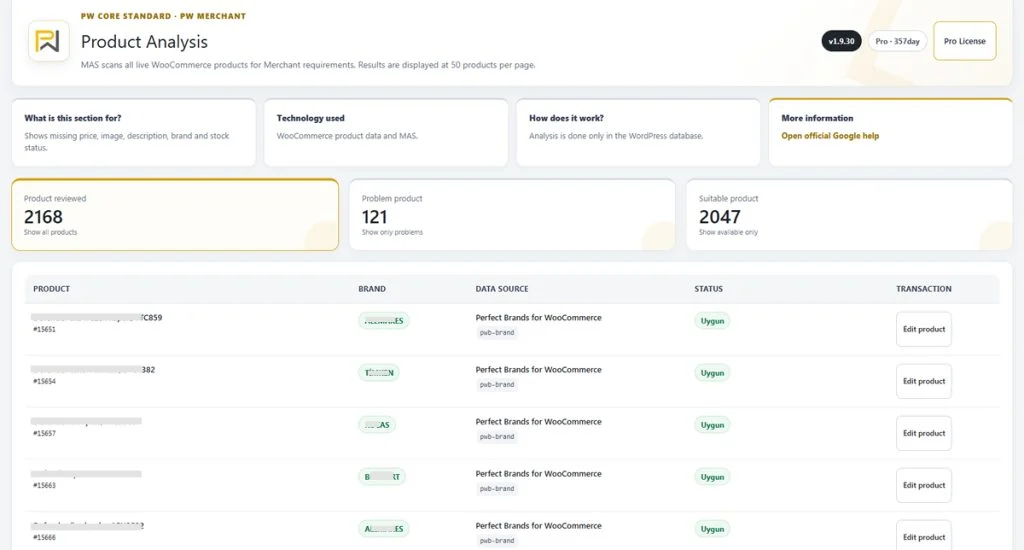This screenshot has height=550, width=1024.
Task: Click pwb-brand tag in row #15666
Action: click(497, 541)
